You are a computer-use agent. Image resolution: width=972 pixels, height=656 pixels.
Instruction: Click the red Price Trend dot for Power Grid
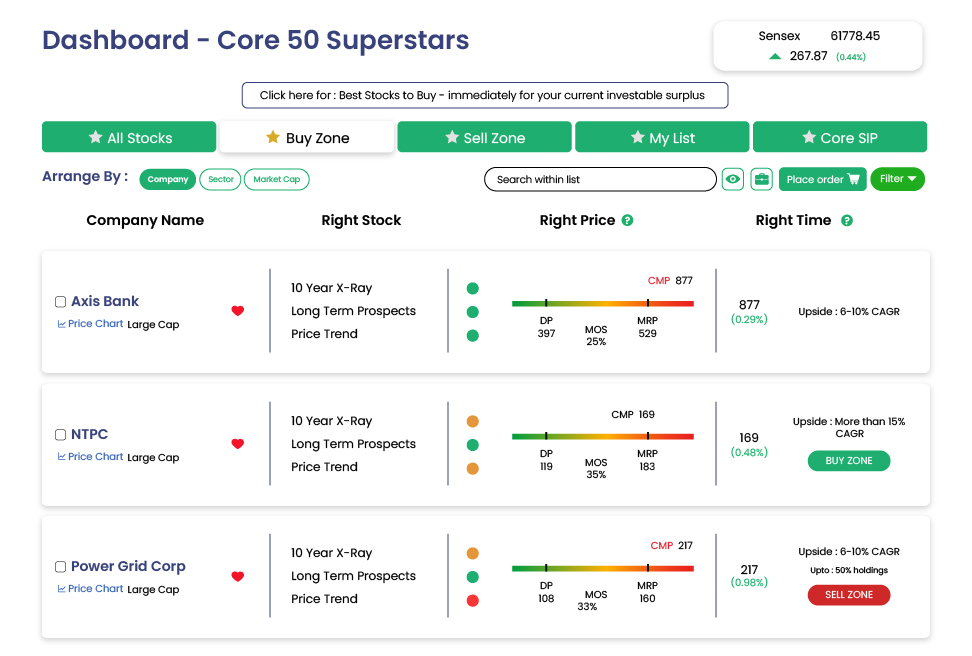[x=473, y=600]
